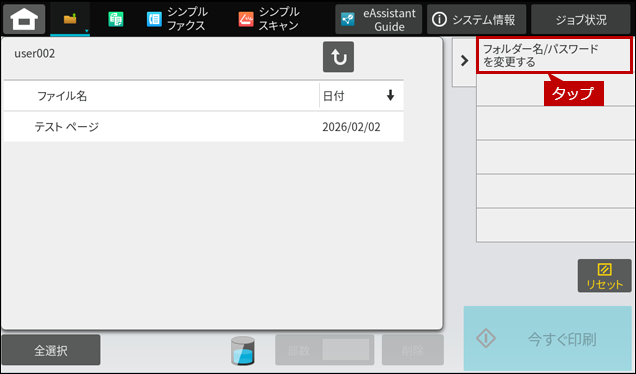Select the テスト ページ file row
The height and width of the screenshot is (374, 636).
204,127
